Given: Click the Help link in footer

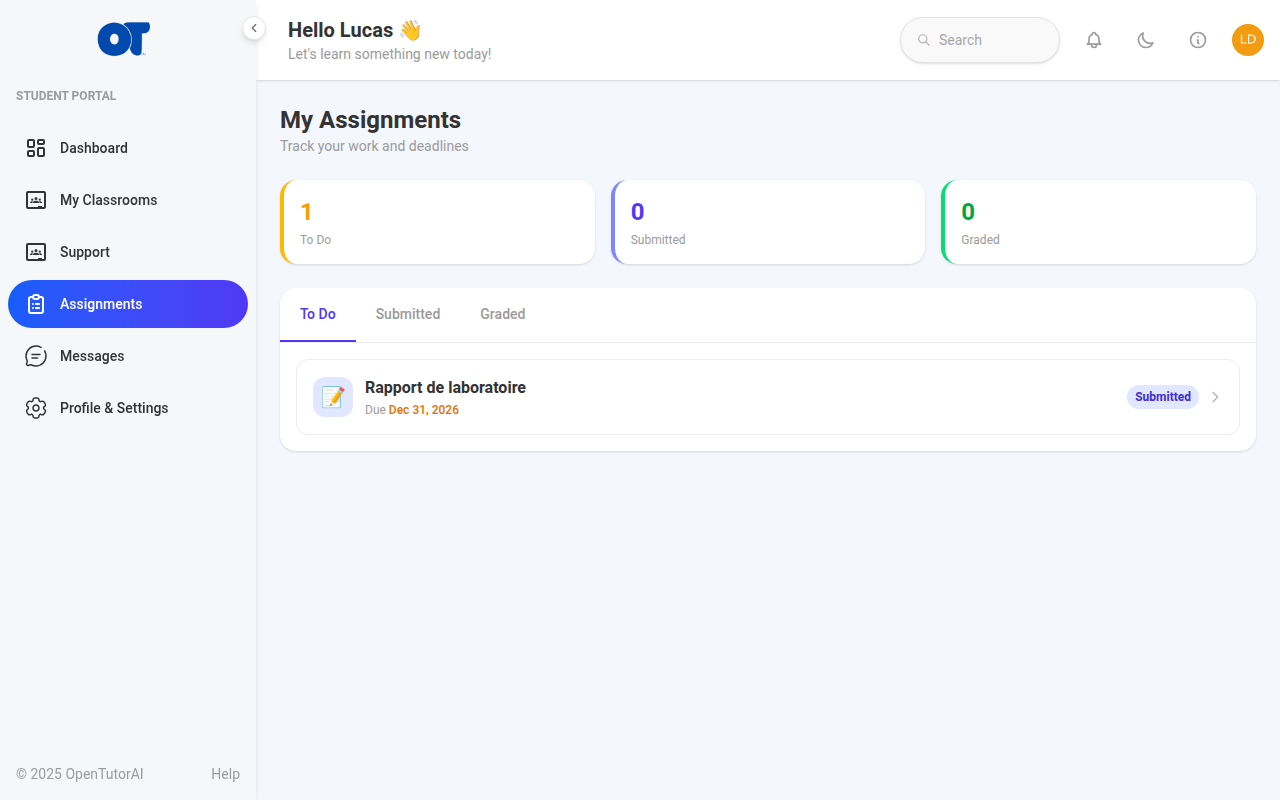Looking at the screenshot, I should pos(225,774).
